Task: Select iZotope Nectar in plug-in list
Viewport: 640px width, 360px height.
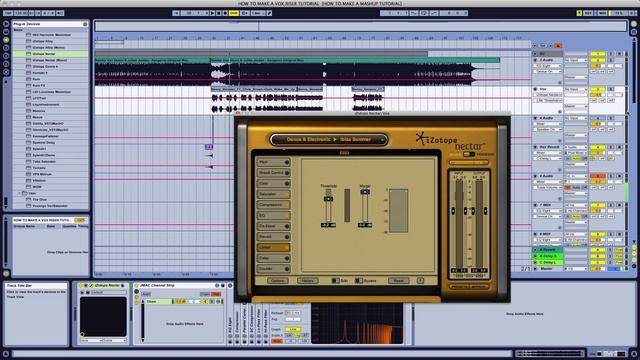Action: coord(50,53)
